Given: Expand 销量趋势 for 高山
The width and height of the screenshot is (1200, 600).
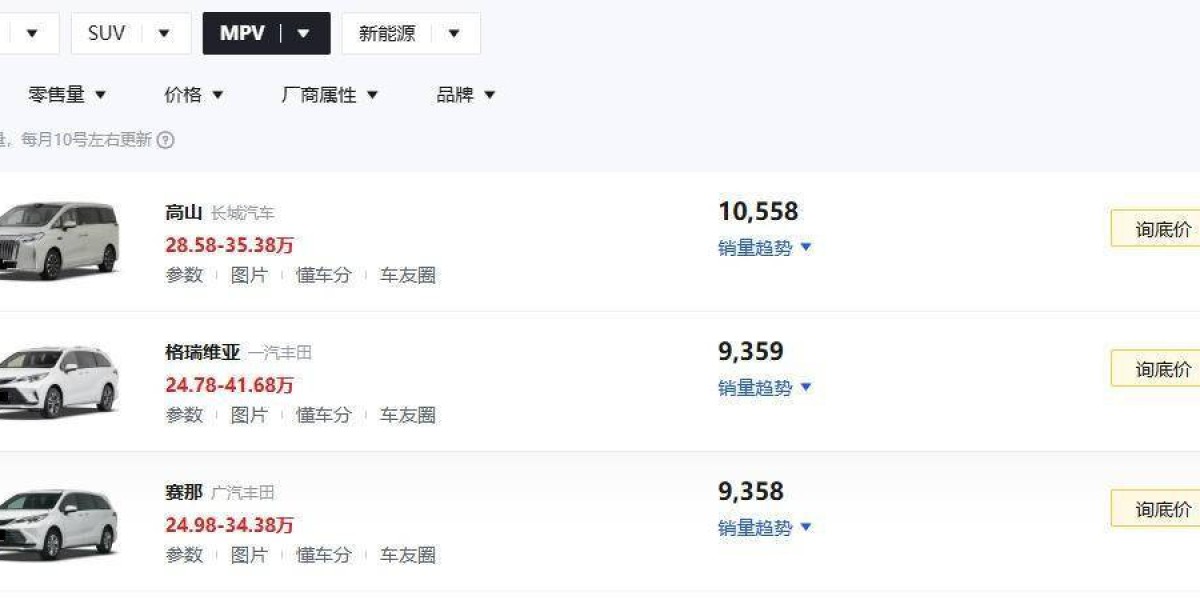Looking at the screenshot, I should coord(765,247).
